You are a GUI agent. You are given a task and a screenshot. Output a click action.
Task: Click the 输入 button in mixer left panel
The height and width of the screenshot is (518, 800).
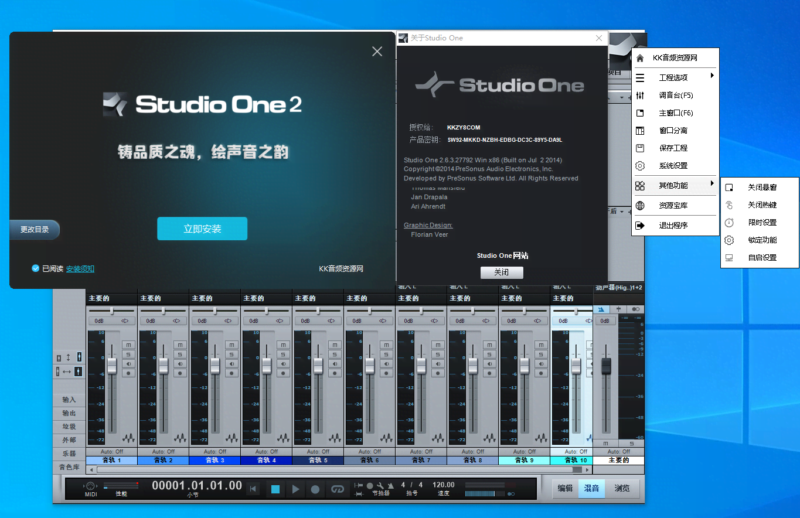click(69, 400)
